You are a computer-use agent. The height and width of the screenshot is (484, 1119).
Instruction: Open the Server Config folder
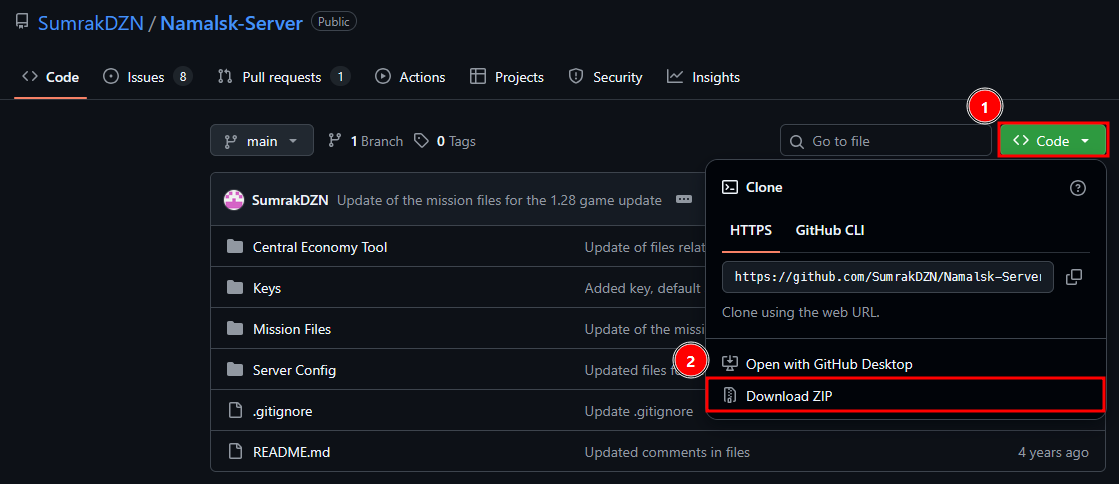pos(295,370)
